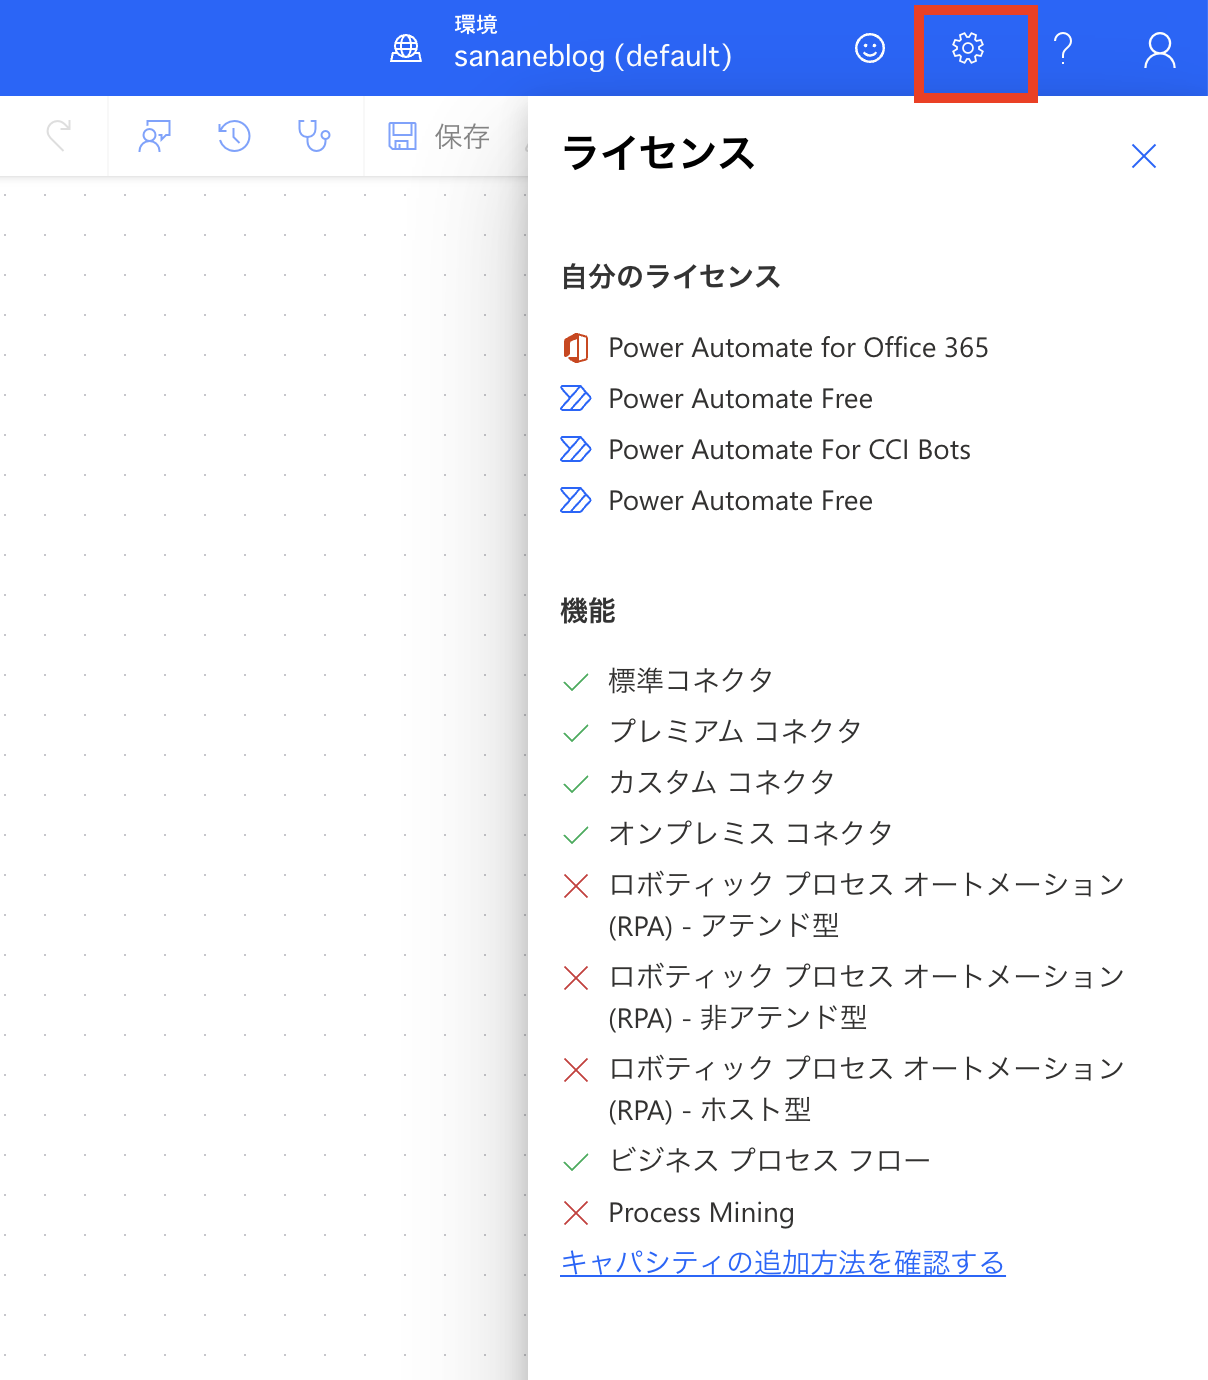
Task: Click the カスタム コネクタ feature row
Action: 721,783
